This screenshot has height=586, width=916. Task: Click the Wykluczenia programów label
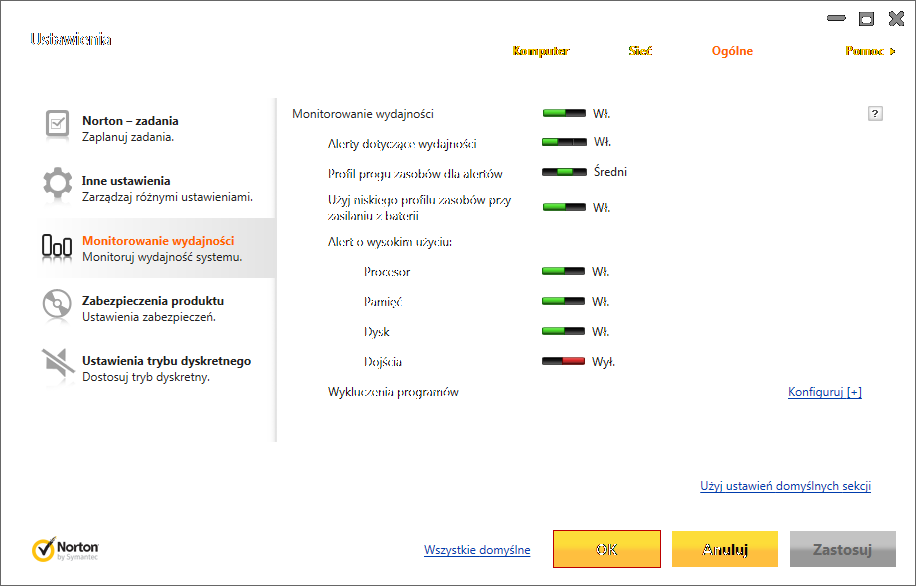pyautogui.click(x=393, y=392)
